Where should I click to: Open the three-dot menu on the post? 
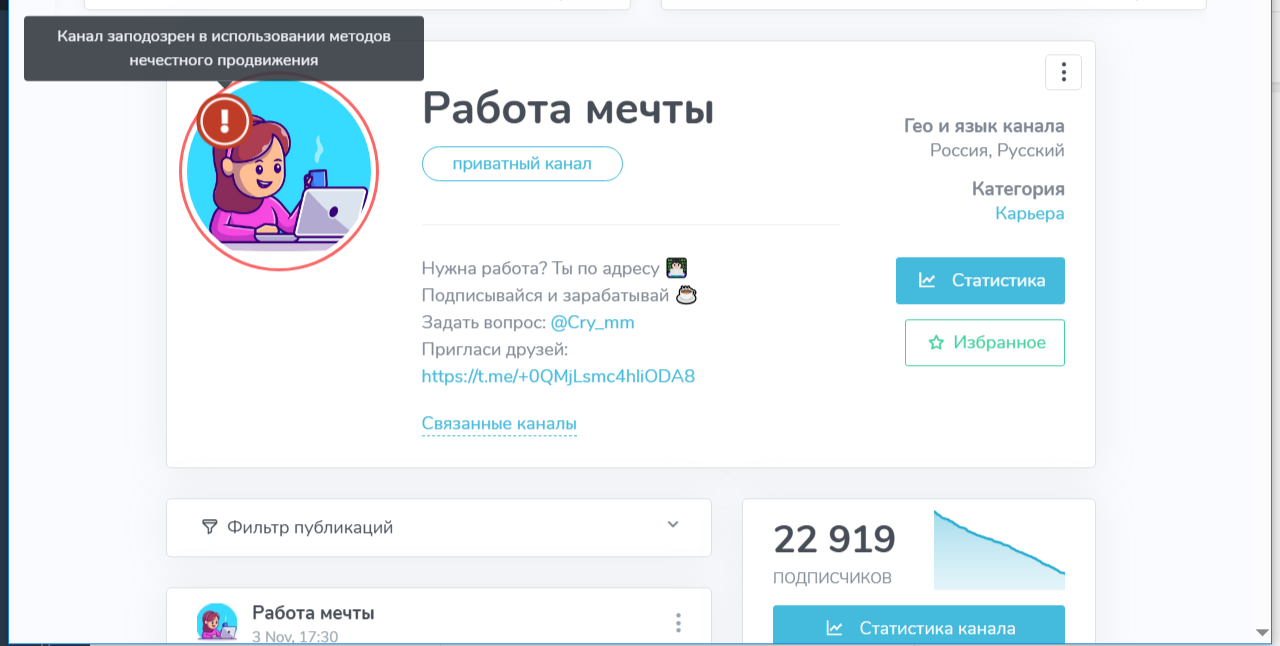[678, 622]
